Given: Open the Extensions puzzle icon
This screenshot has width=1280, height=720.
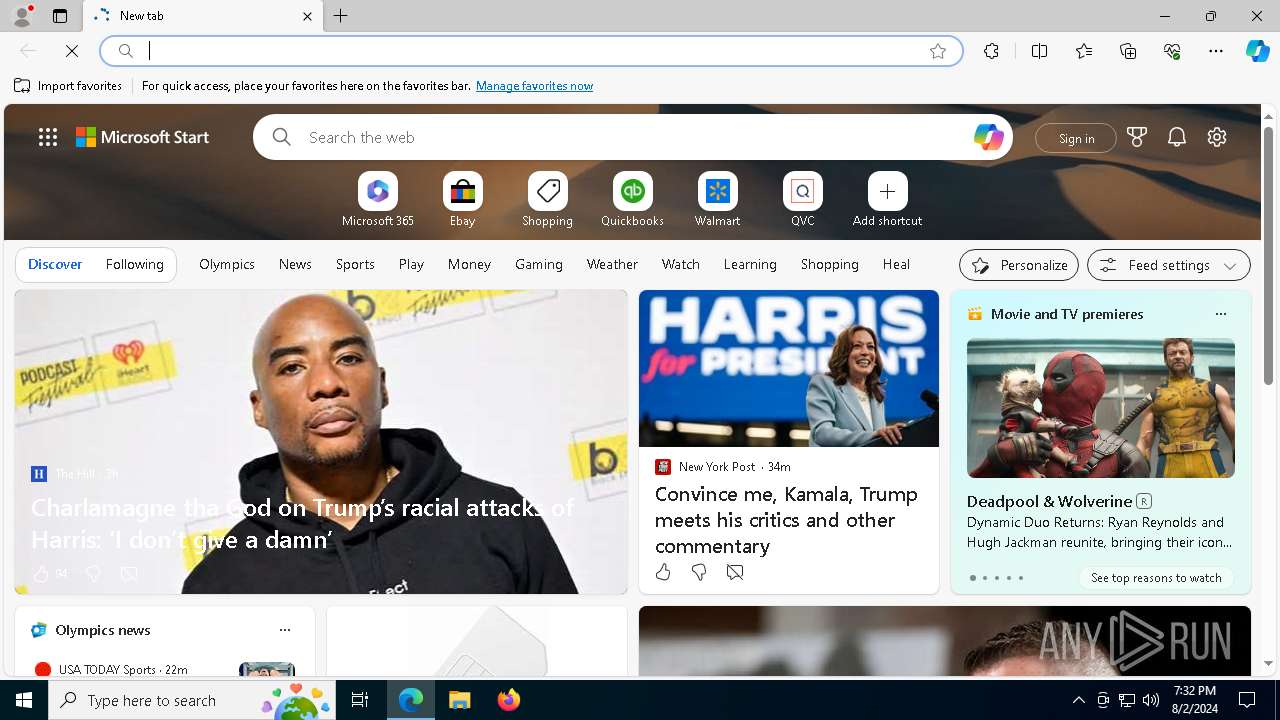Looking at the screenshot, I should pyautogui.click(x=991, y=51).
